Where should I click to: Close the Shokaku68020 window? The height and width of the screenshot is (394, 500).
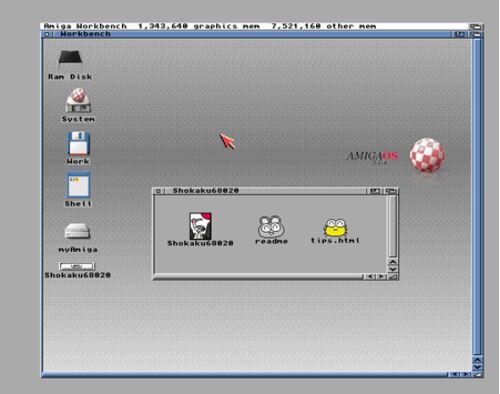click(158, 191)
